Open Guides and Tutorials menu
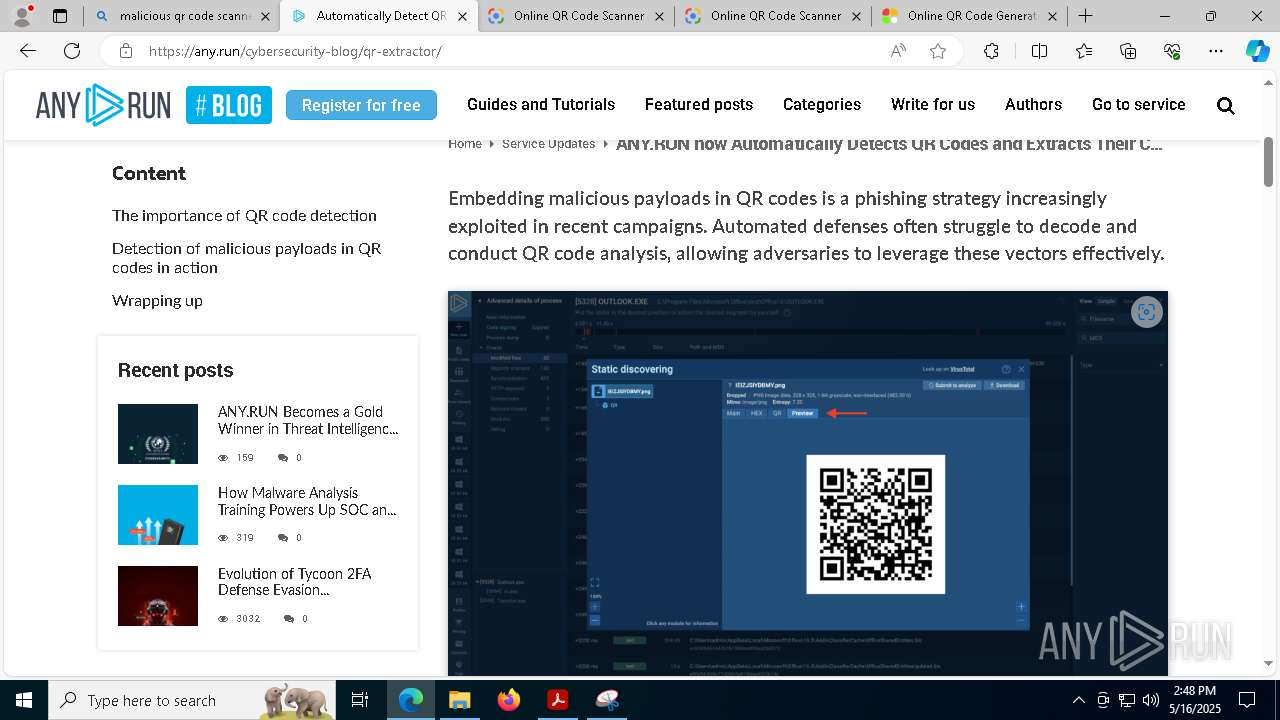Screen dimensions: 1280x720 coord(541,105)
